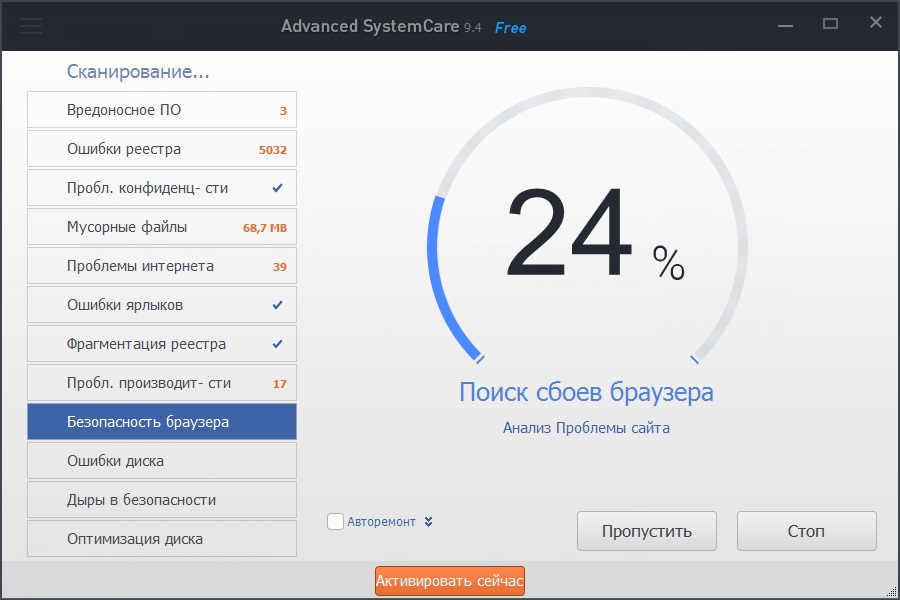Close the Advanced SystemCare window
Image resolution: width=900 pixels, height=600 pixels.
tap(875, 22)
